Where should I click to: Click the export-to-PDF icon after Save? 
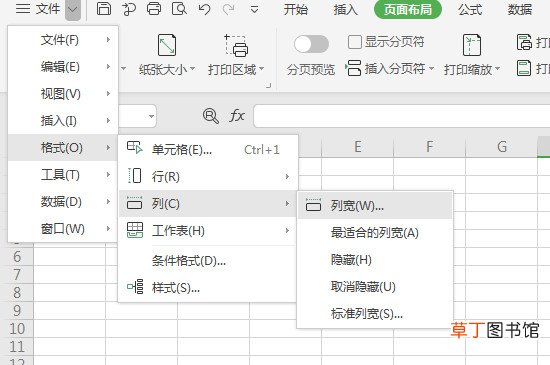click(129, 9)
